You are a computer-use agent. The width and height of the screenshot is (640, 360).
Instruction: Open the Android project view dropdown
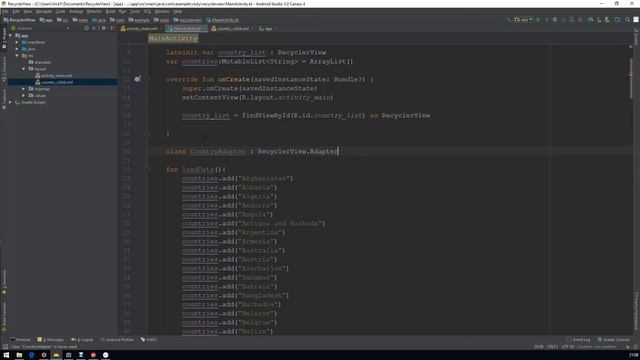click(x=40, y=28)
